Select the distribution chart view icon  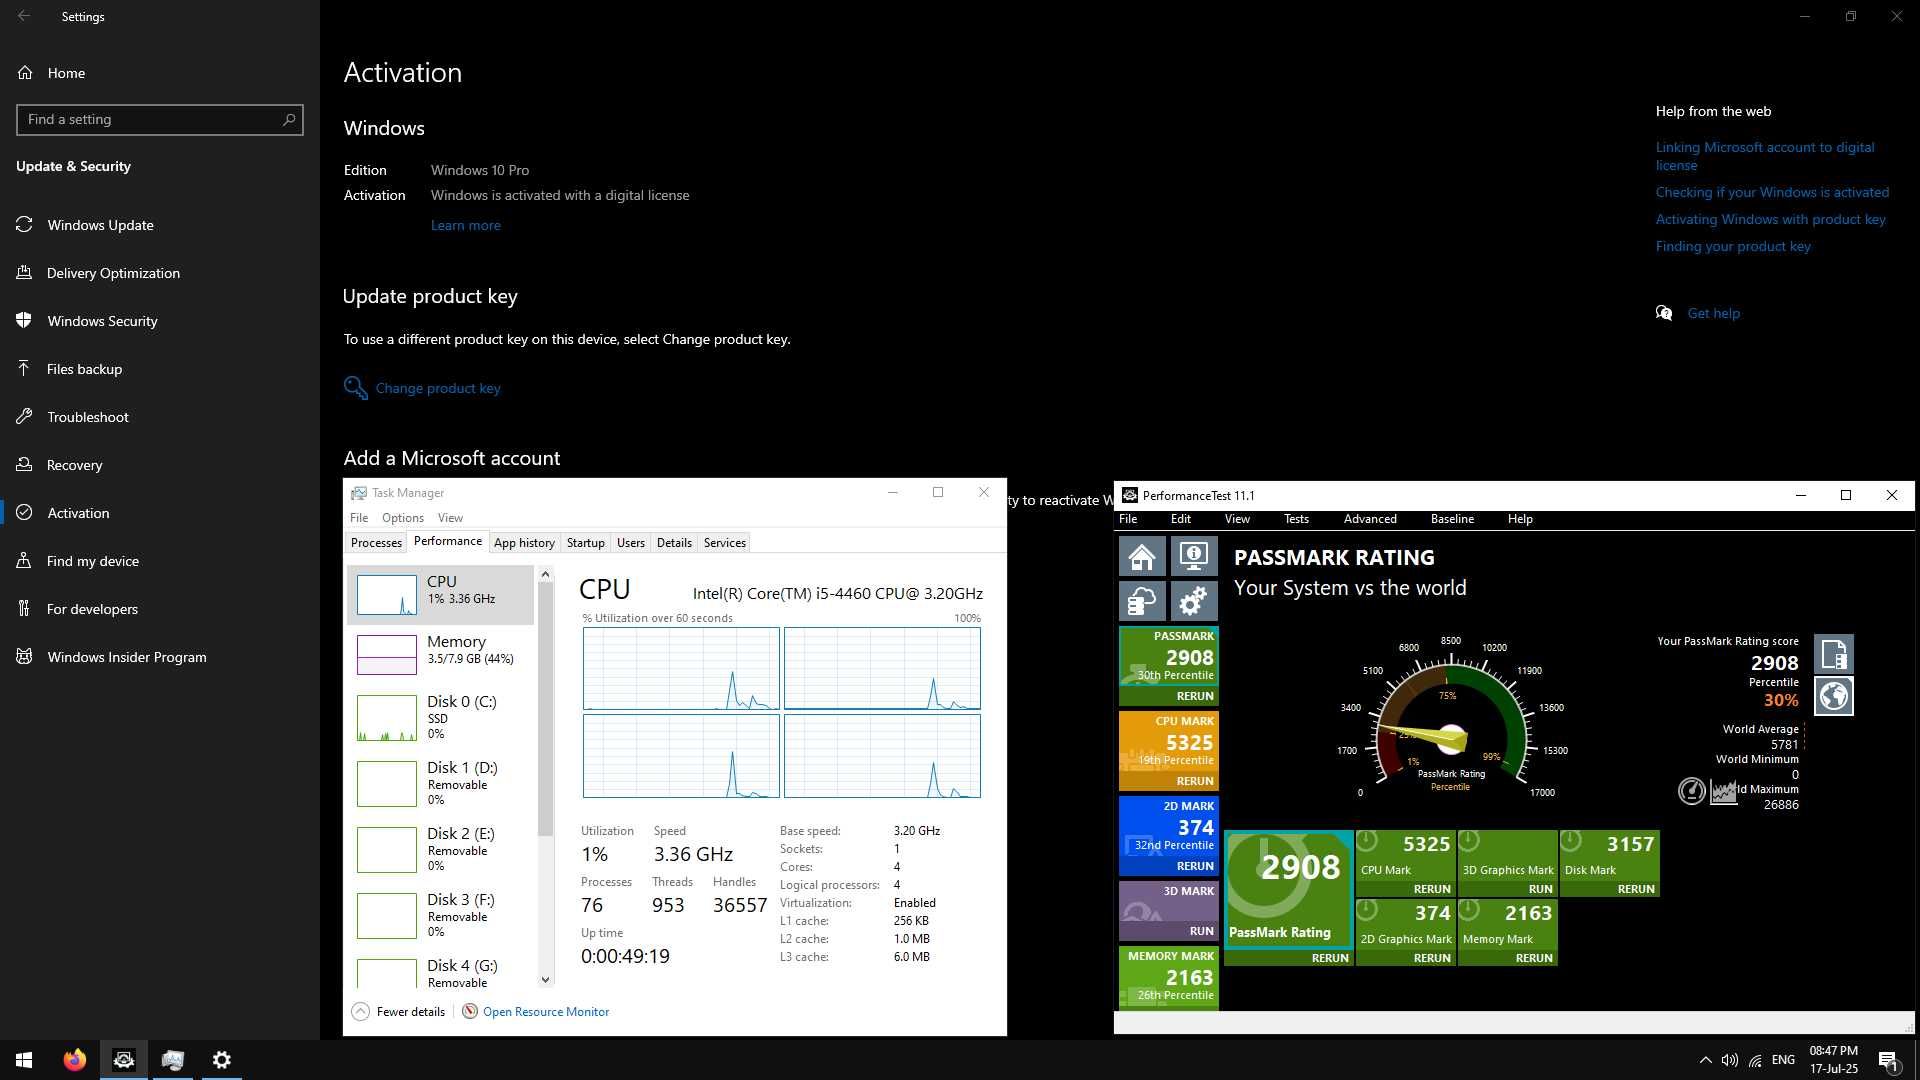tap(1723, 792)
